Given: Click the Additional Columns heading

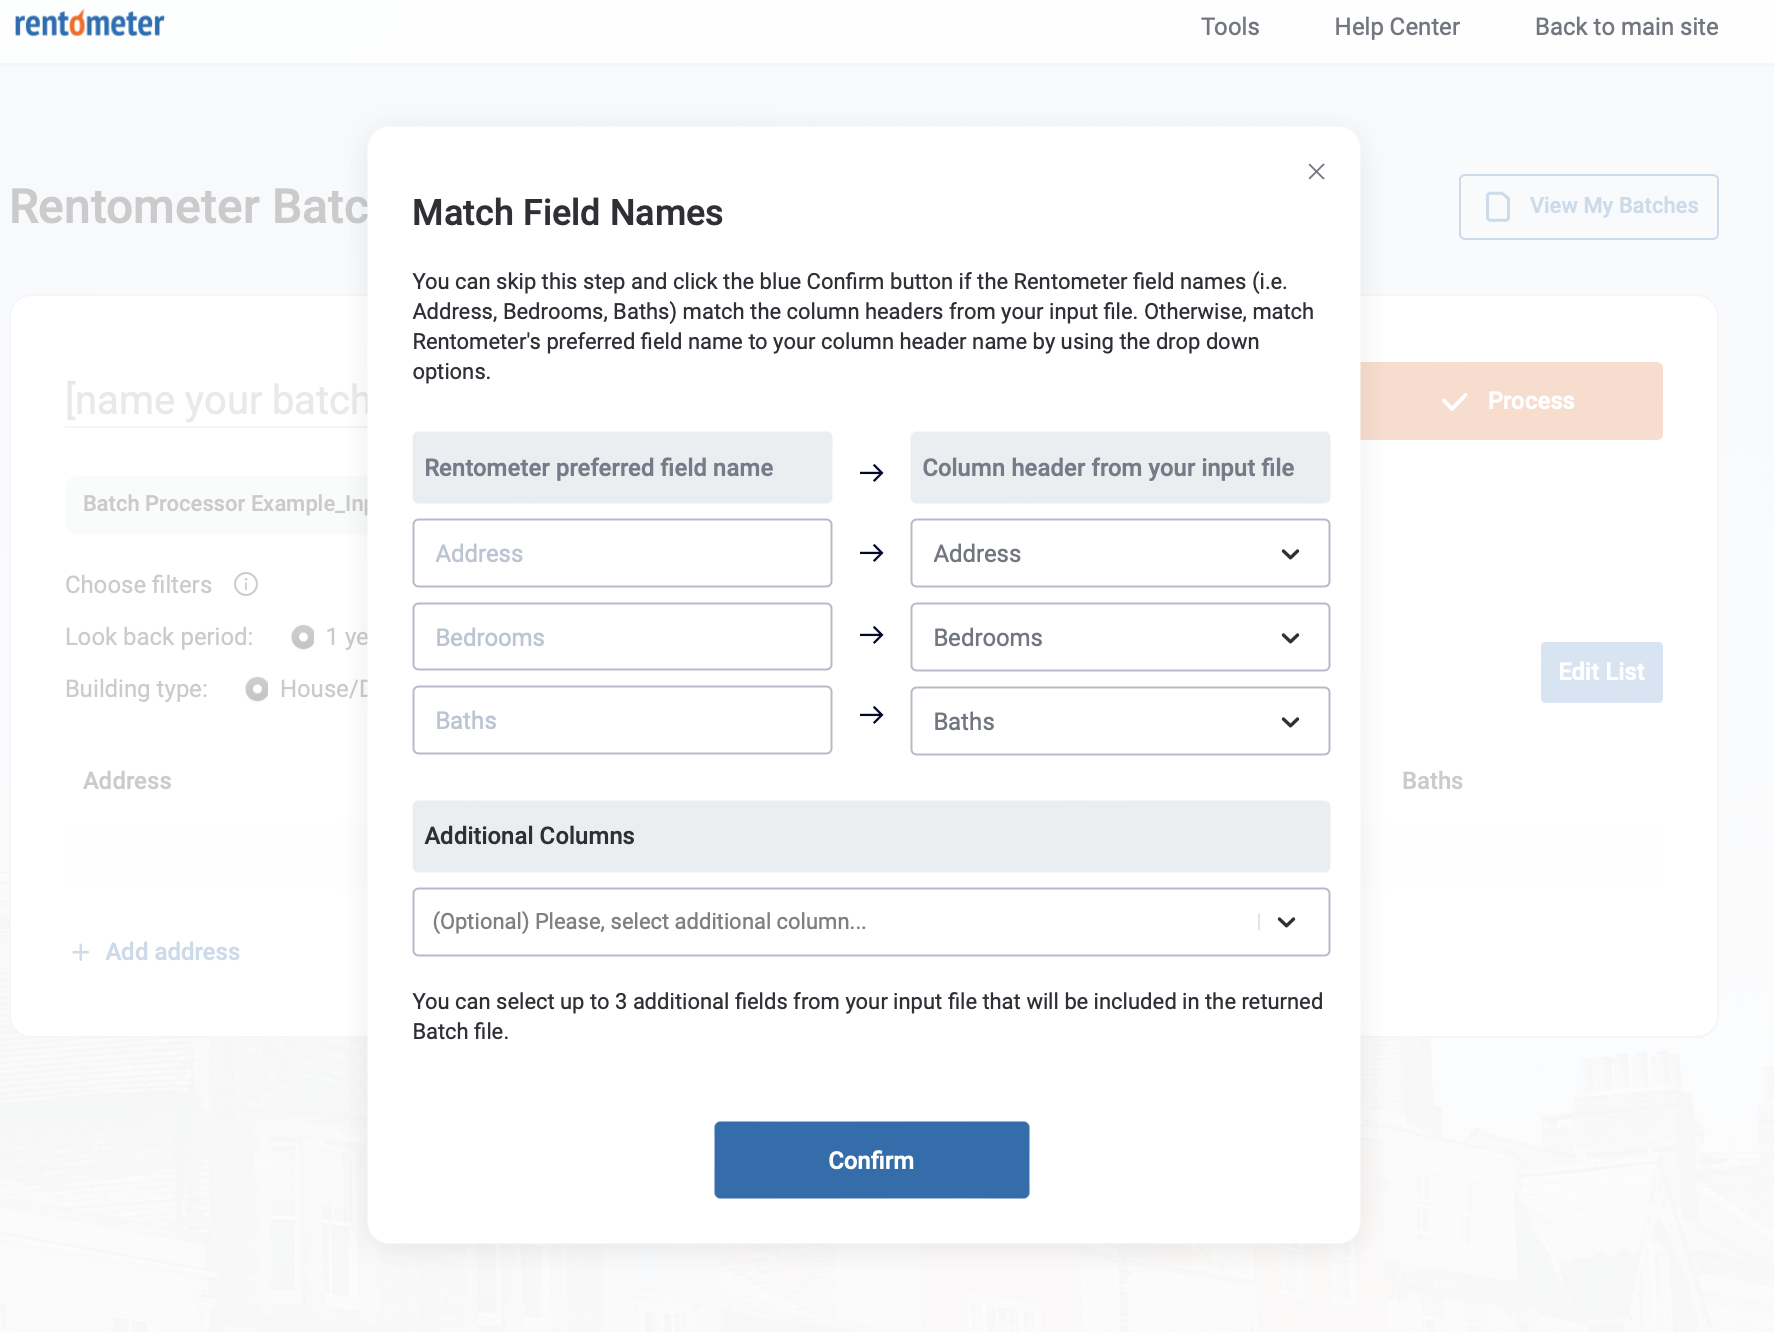Looking at the screenshot, I should 529,836.
